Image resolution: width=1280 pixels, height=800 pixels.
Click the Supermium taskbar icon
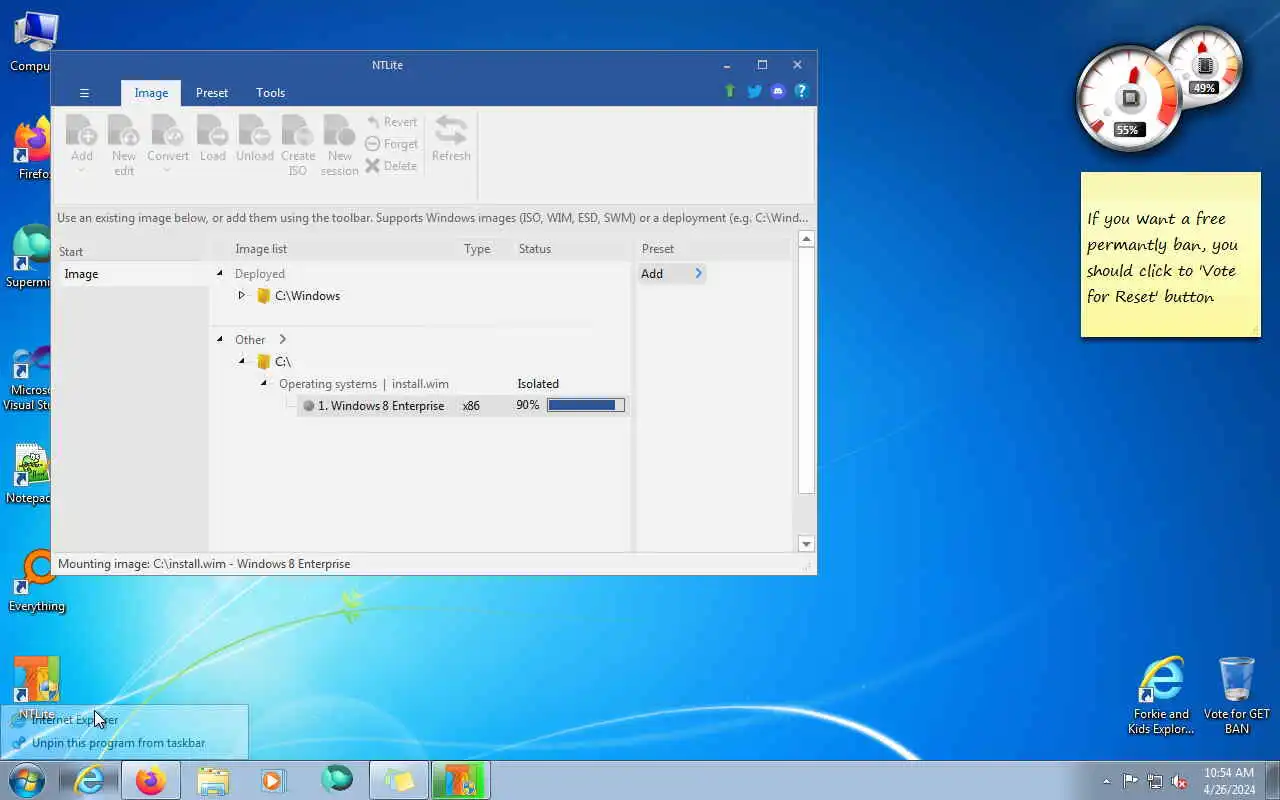tap(337, 780)
